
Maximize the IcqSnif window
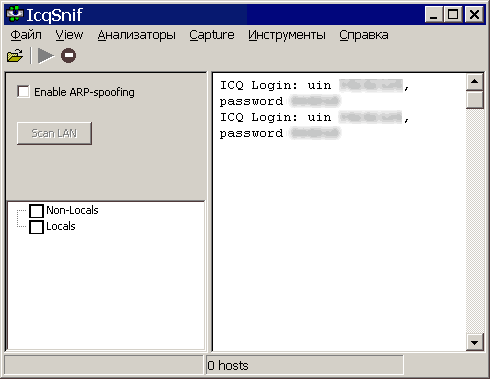(453, 15)
